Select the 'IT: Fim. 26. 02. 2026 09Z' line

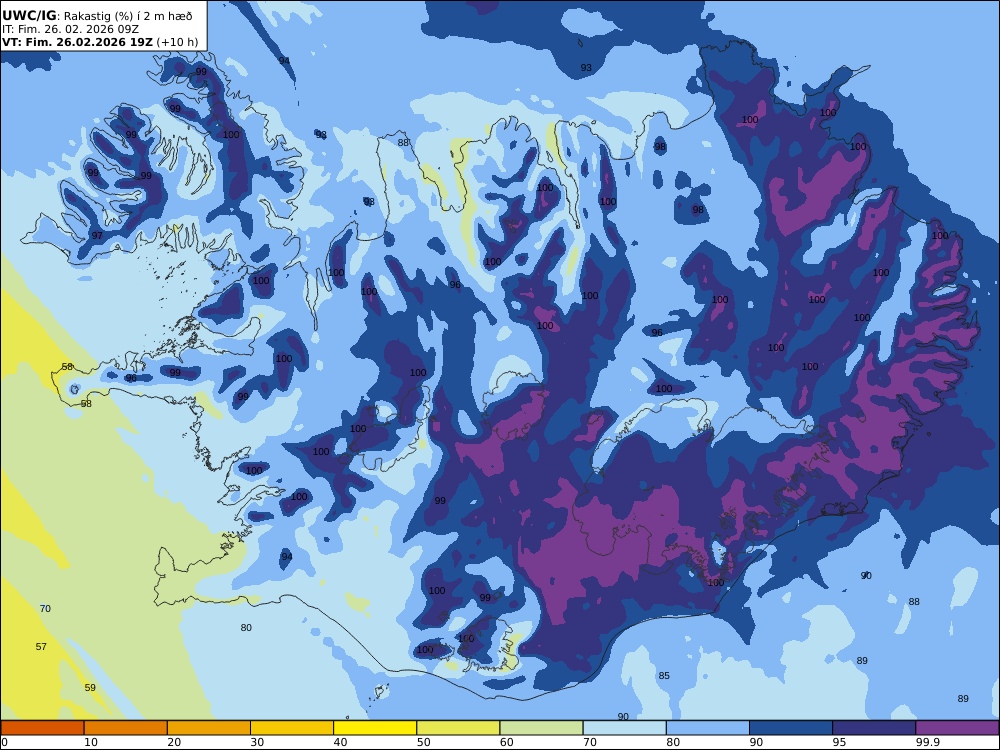pyautogui.click(x=70, y=29)
